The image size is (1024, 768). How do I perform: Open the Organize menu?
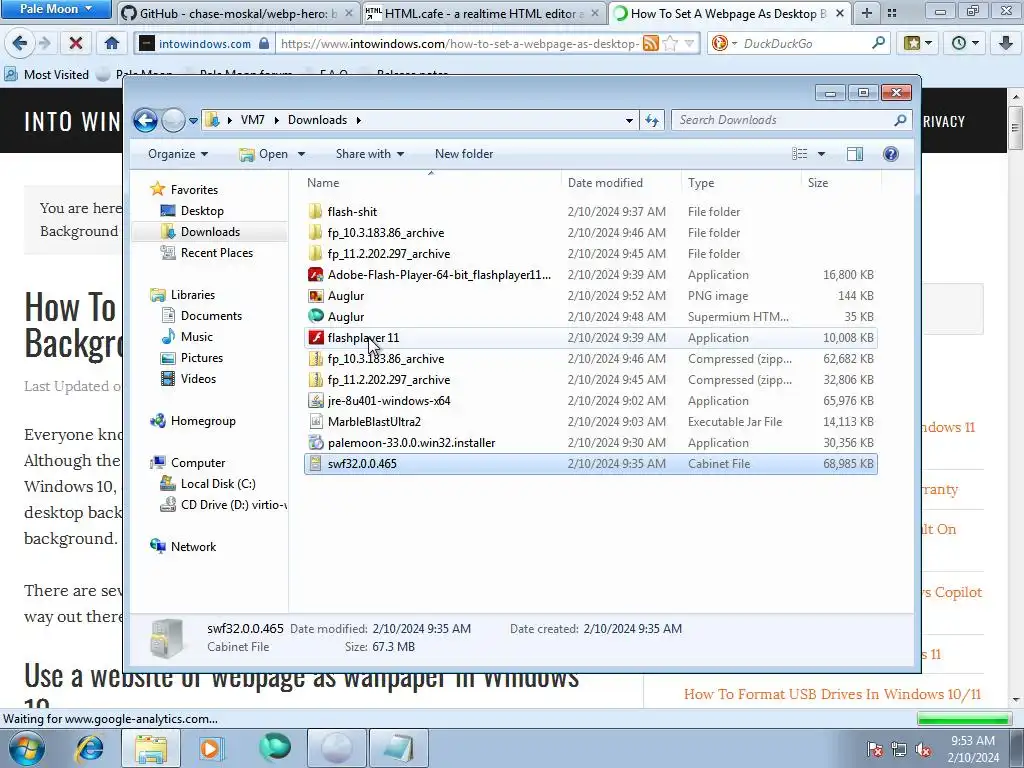click(178, 154)
